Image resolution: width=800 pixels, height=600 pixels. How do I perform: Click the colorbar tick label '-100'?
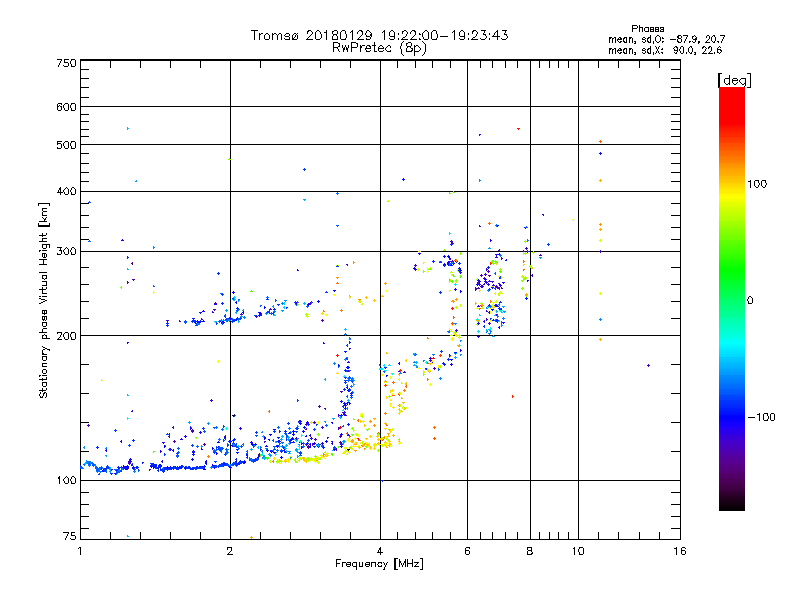click(761, 417)
